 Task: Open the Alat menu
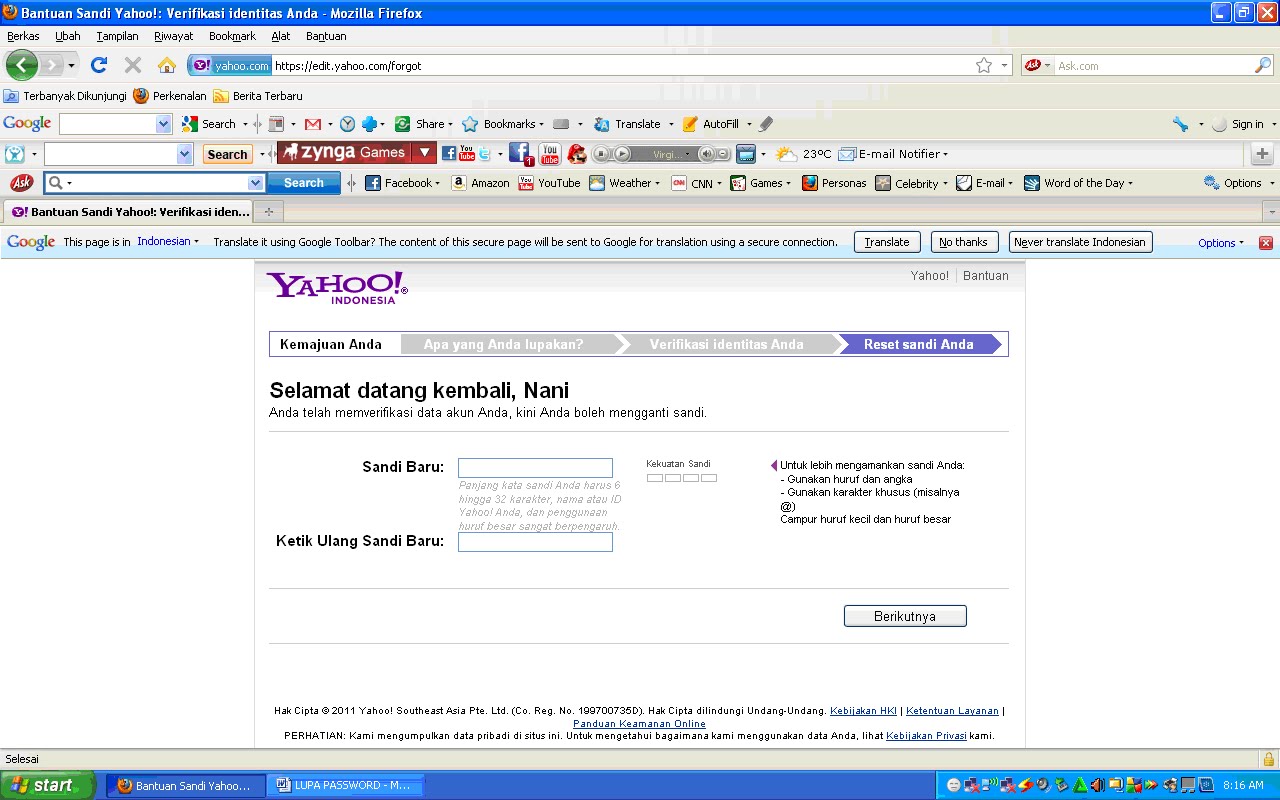coord(281,36)
